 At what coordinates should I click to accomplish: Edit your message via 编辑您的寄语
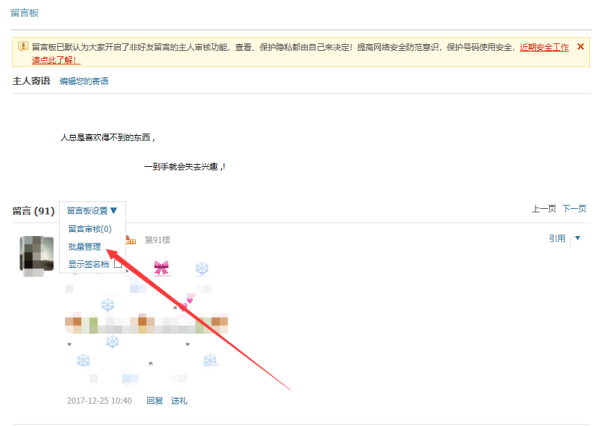84,81
